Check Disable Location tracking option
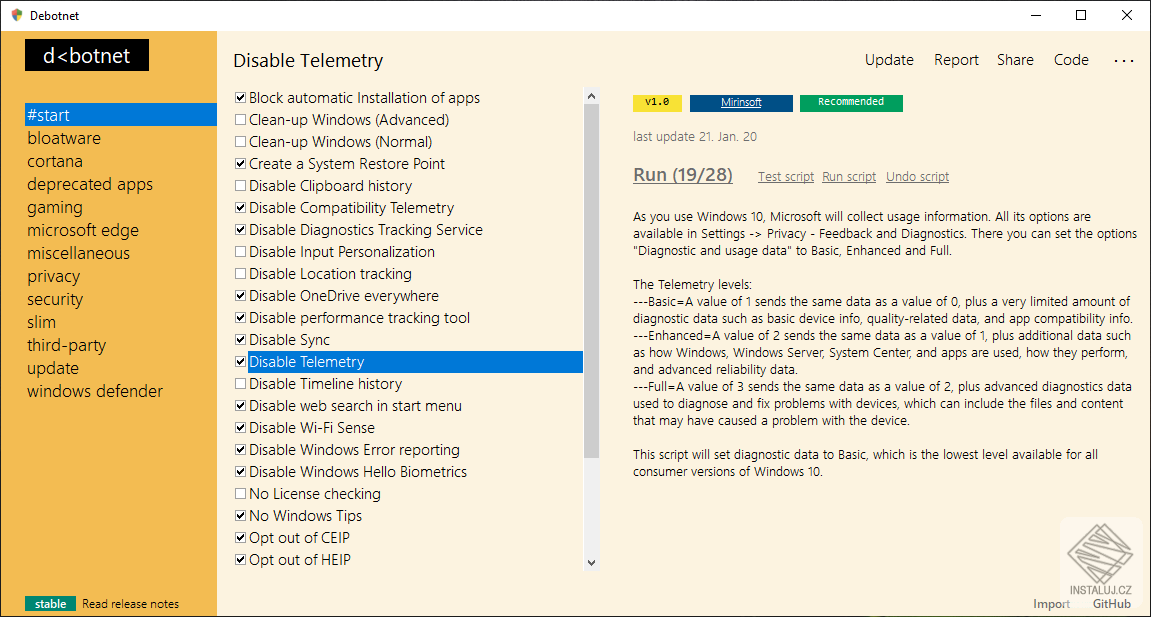Viewport: 1151px width, 617px height. point(241,274)
